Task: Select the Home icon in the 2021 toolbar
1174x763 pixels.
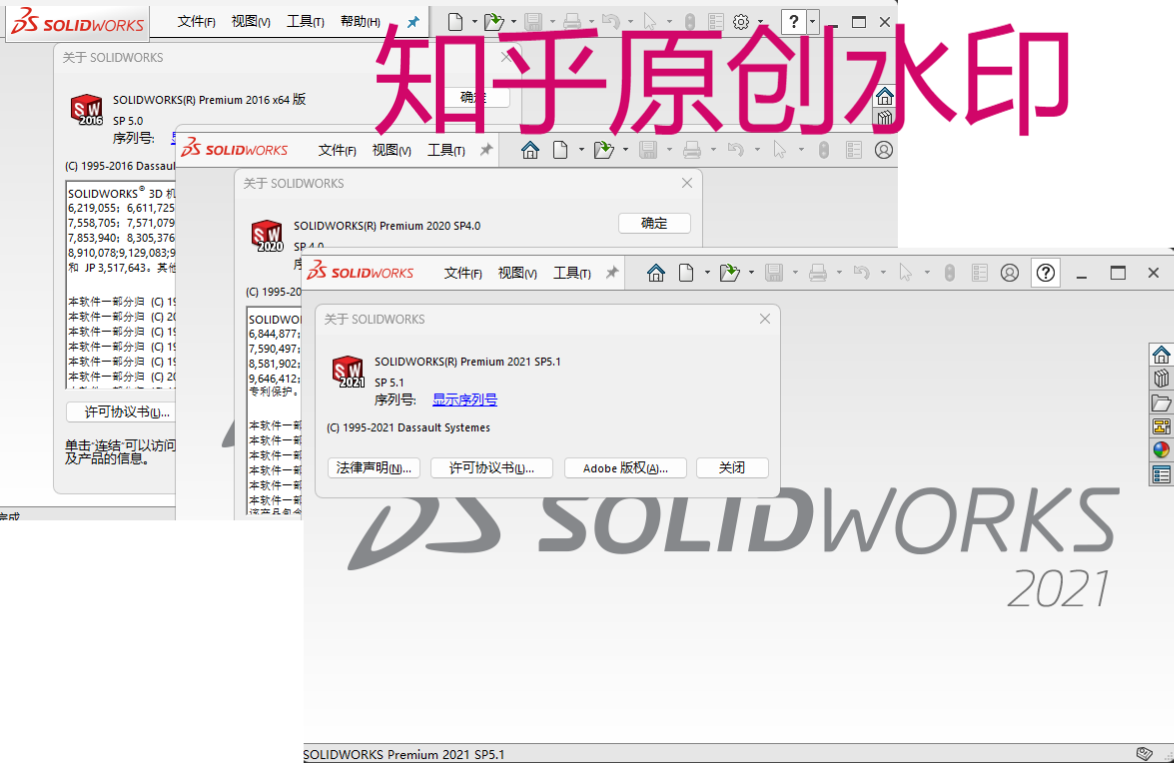Action: coord(656,272)
